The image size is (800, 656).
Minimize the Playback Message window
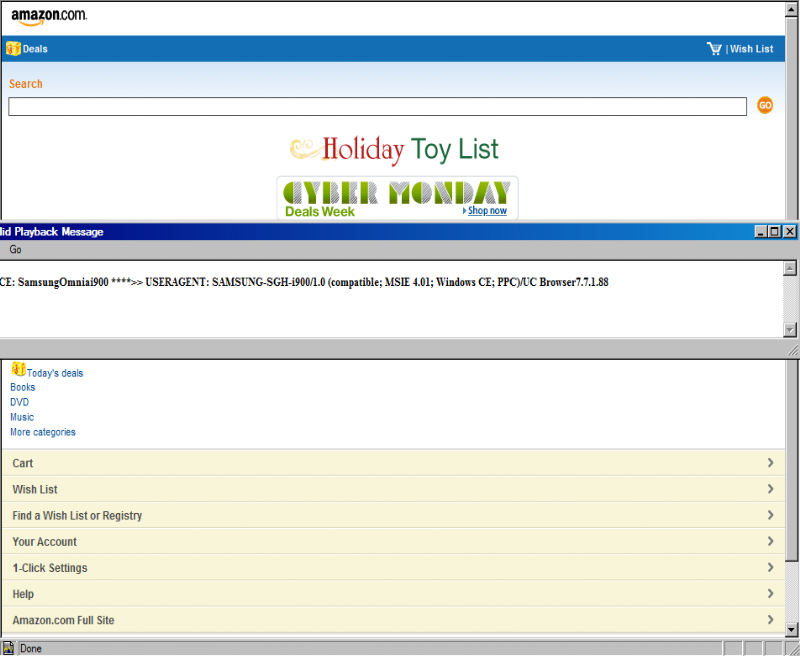click(761, 232)
